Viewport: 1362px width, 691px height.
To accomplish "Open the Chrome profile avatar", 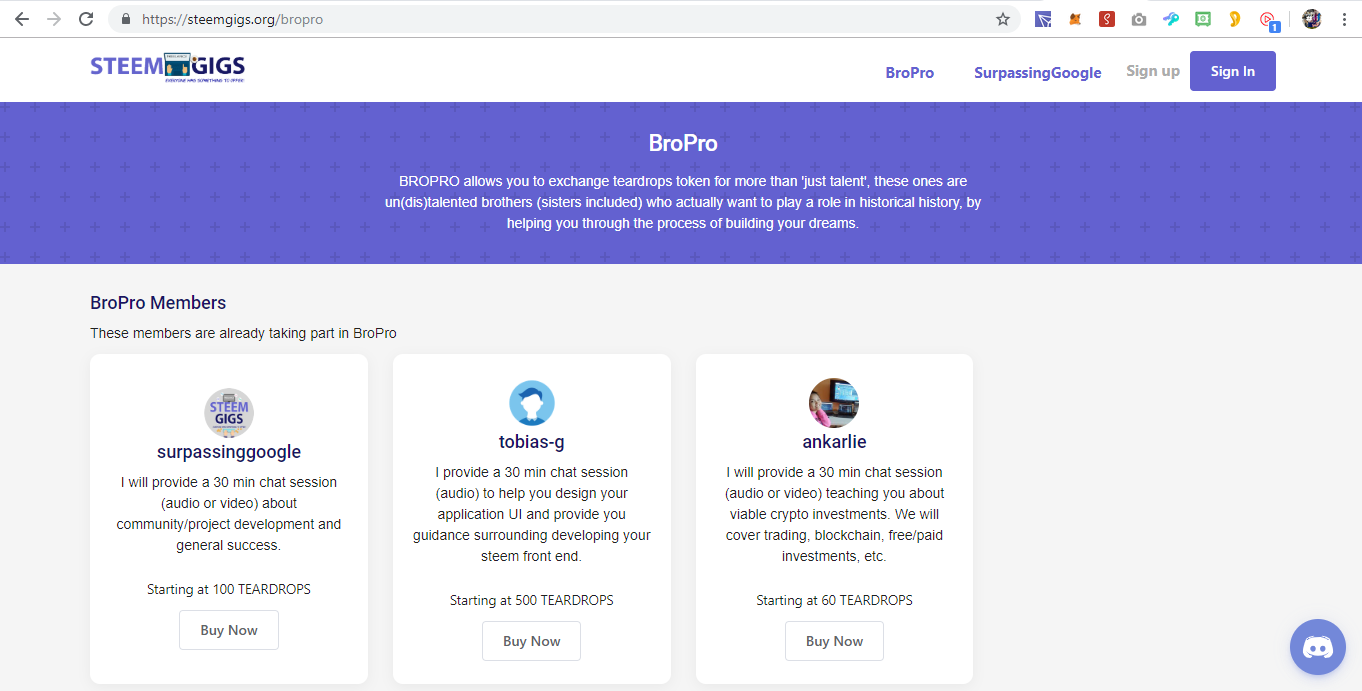I will [x=1312, y=19].
